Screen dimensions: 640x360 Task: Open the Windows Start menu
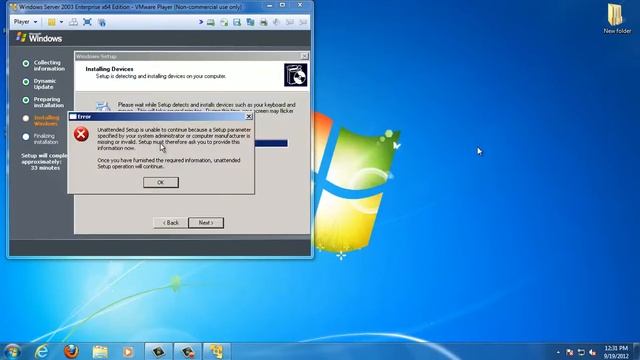click(x=12, y=351)
